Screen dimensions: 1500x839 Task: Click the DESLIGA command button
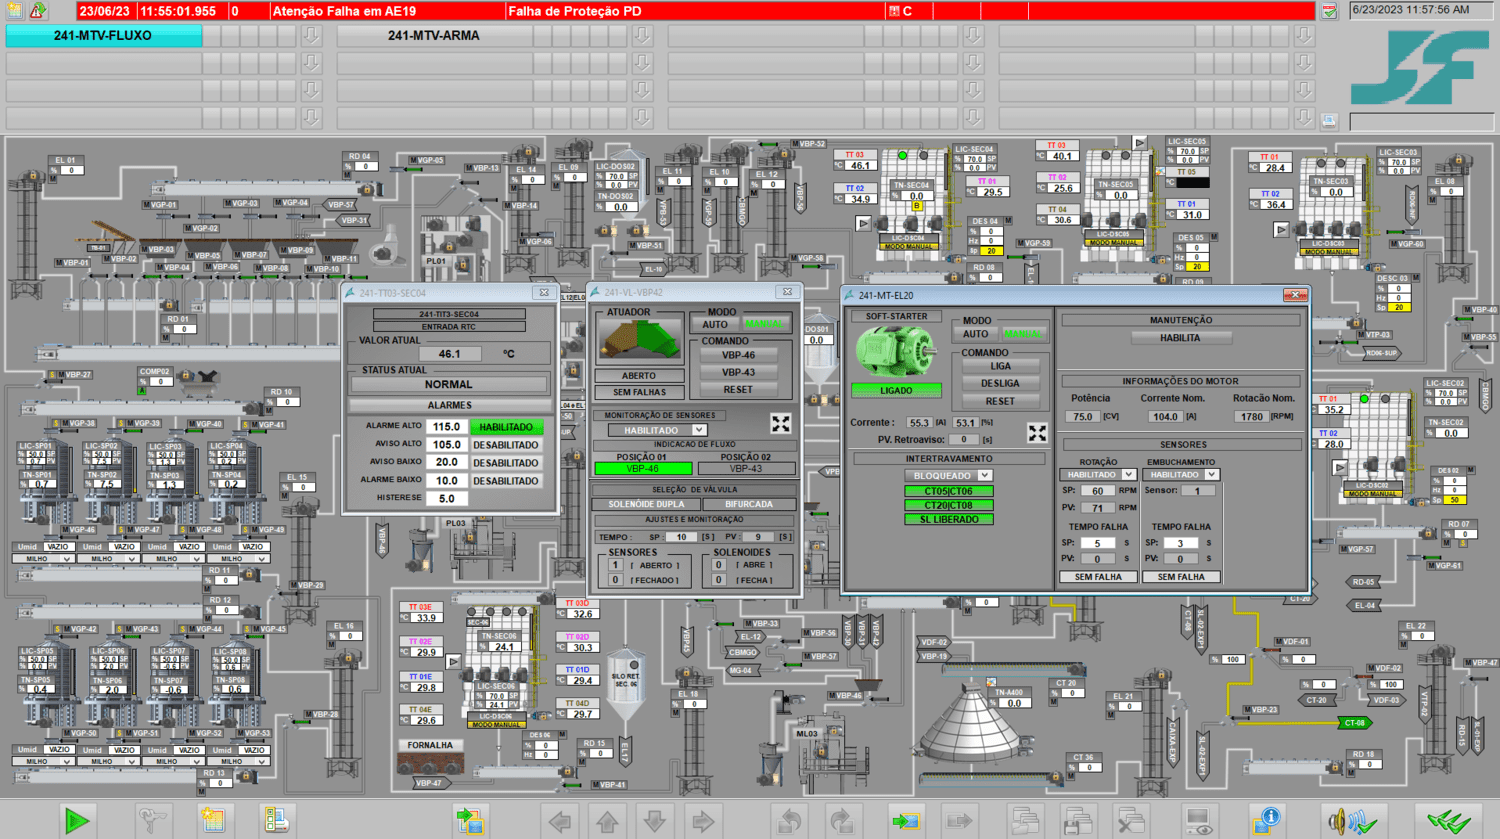click(1000, 383)
